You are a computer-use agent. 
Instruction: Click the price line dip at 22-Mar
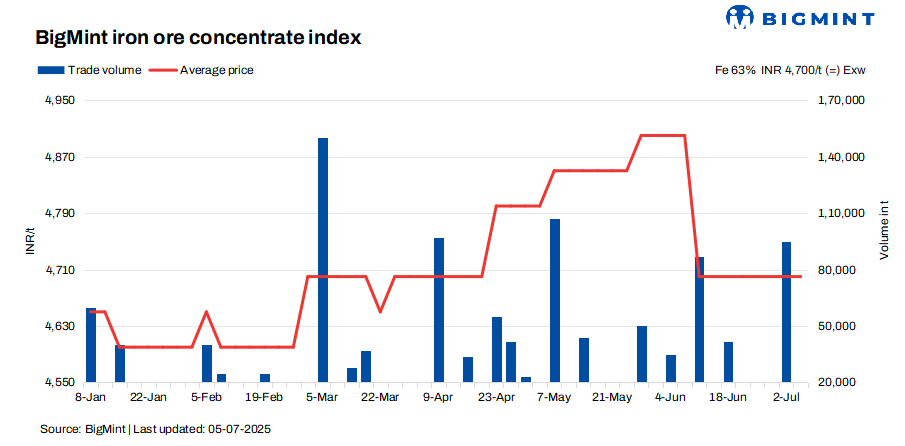coord(380,311)
